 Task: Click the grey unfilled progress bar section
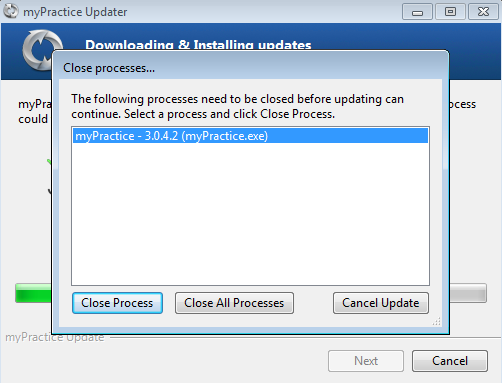coord(468,293)
